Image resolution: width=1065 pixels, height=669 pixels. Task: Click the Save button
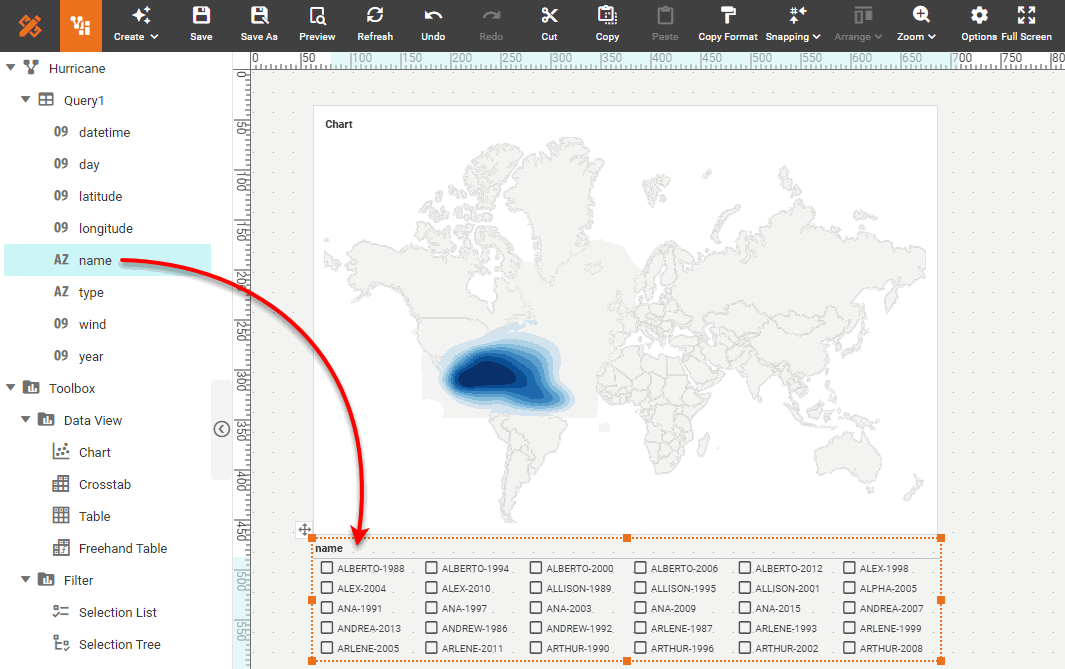pos(201,24)
